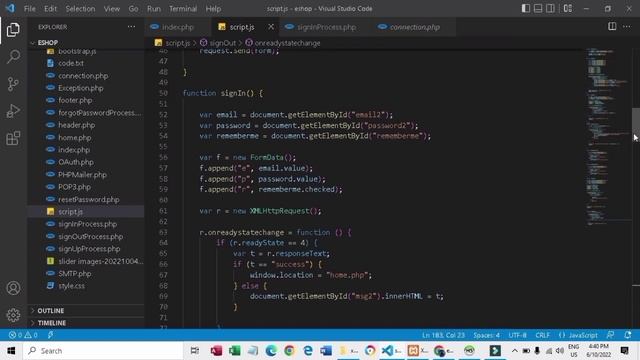Click Spaces: 4 indentation setting

pos(487,335)
